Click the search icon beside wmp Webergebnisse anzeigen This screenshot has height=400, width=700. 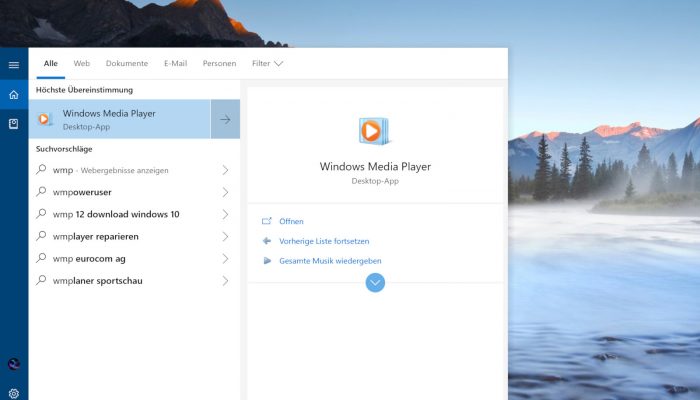pyautogui.click(x=41, y=169)
